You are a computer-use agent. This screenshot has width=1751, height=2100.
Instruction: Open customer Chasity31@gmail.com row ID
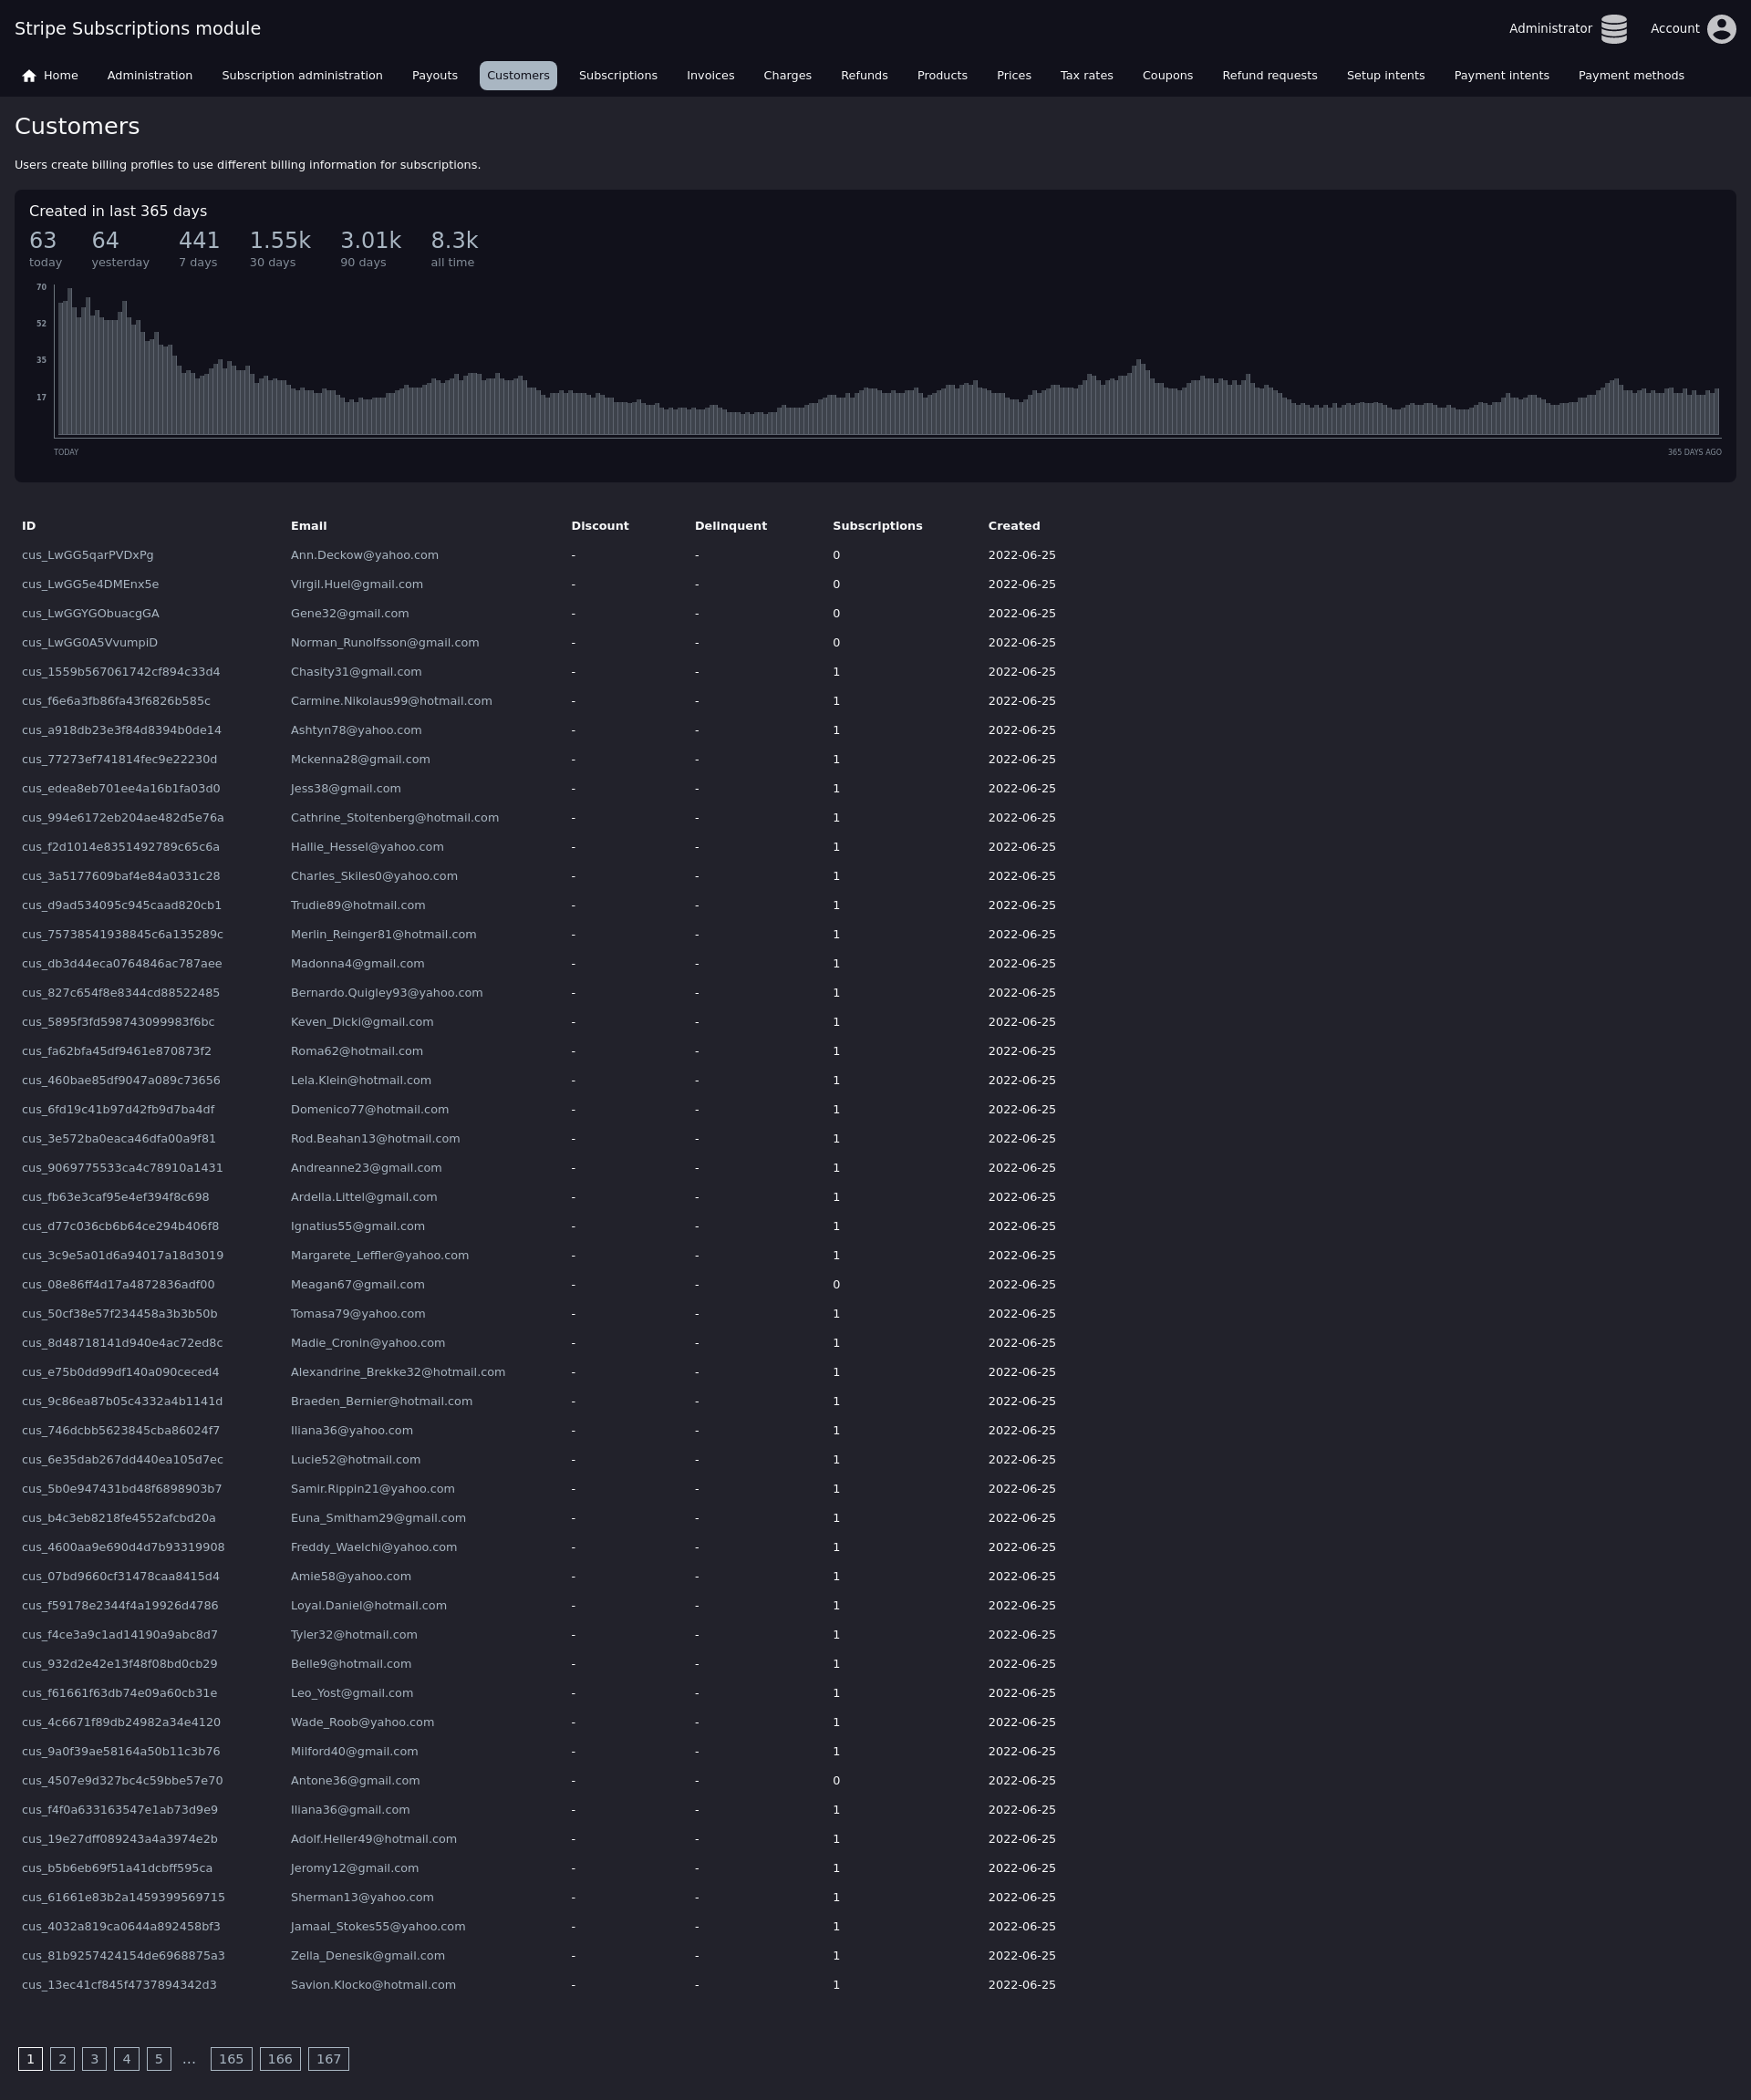pos(121,672)
